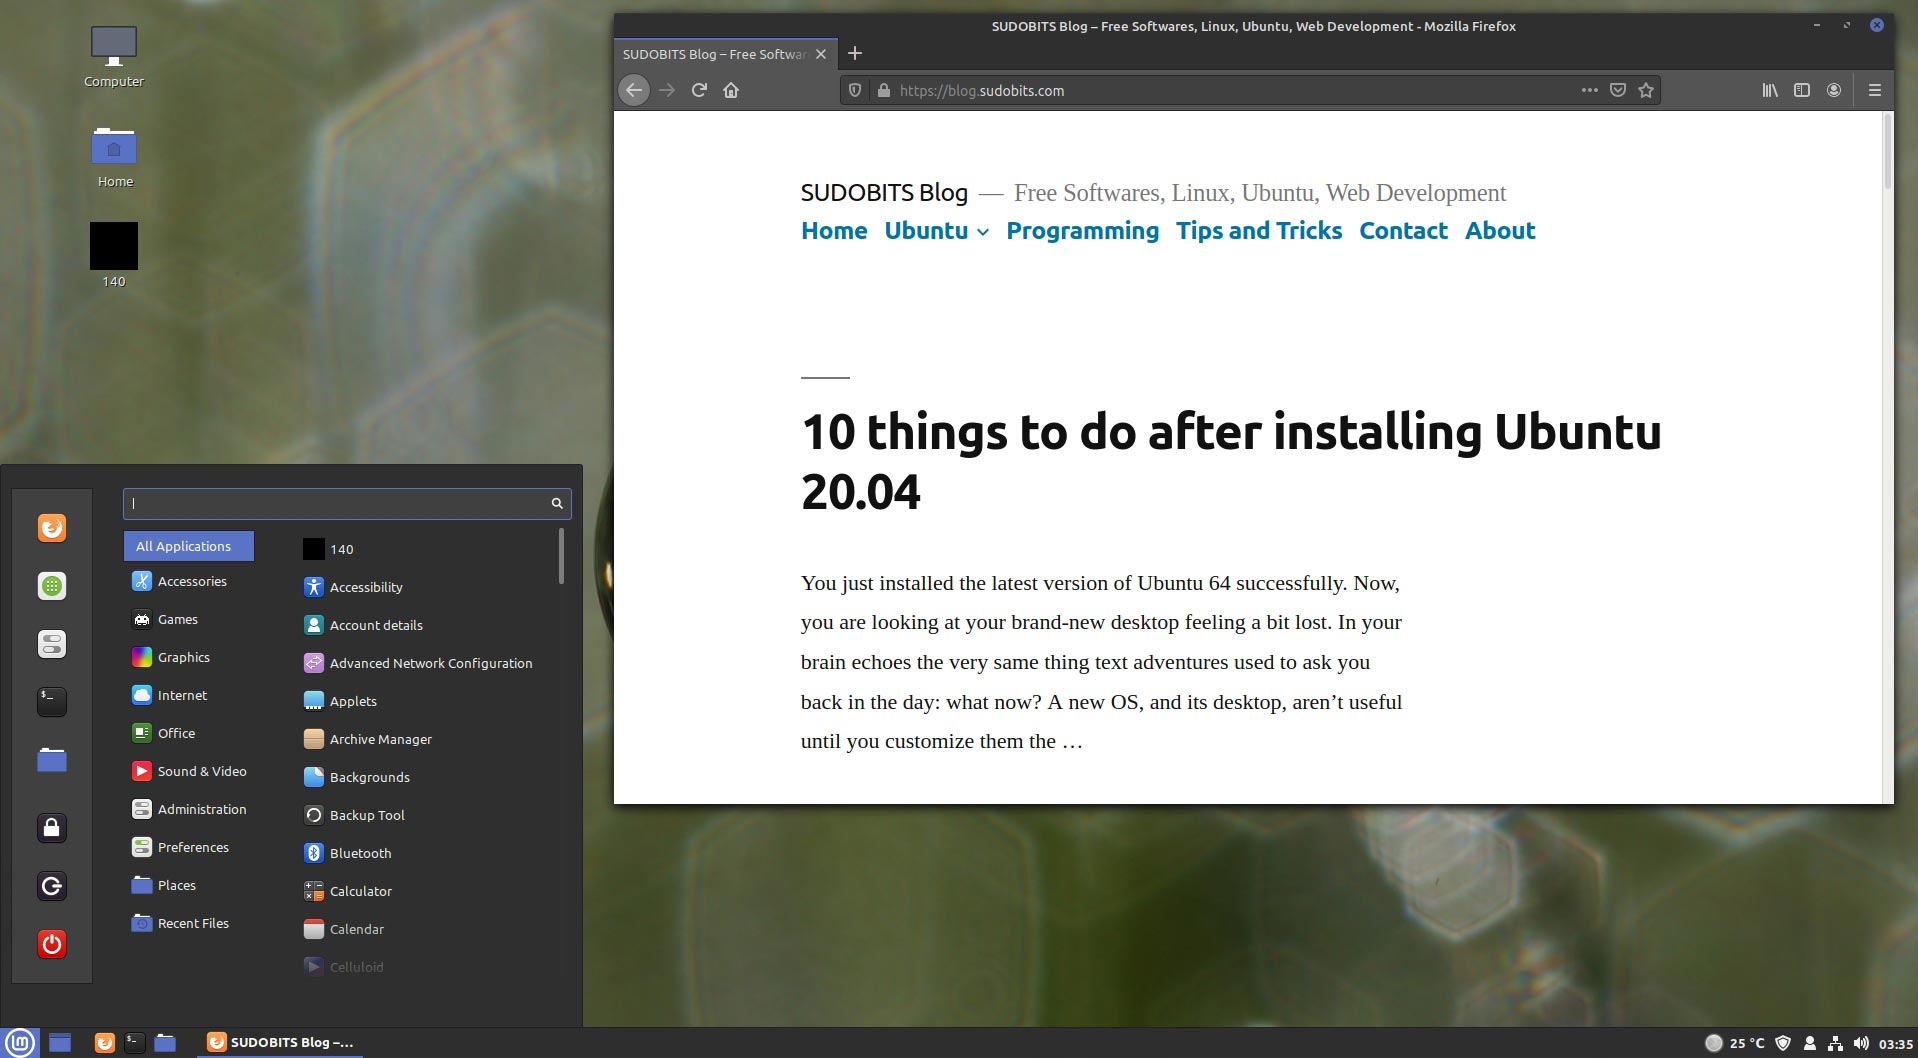The width and height of the screenshot is (1918, 1058).
Task: Bookmark this page with the star
Action: pos(1644,90)
